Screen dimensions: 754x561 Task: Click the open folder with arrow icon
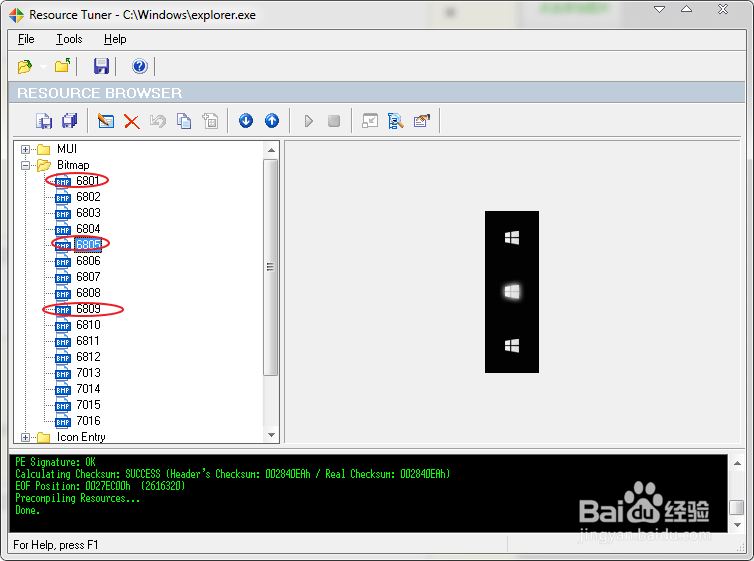click(x=63, y=65)
